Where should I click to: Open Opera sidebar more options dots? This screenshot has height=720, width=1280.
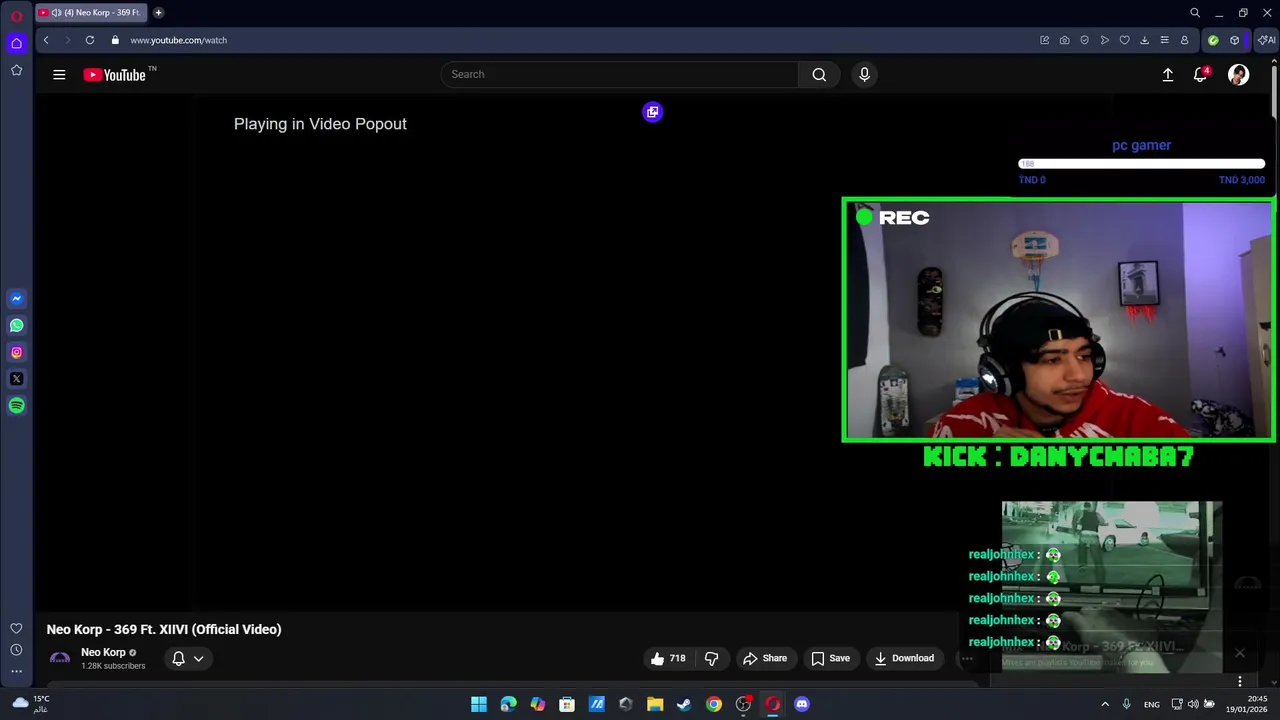point(16,671)
